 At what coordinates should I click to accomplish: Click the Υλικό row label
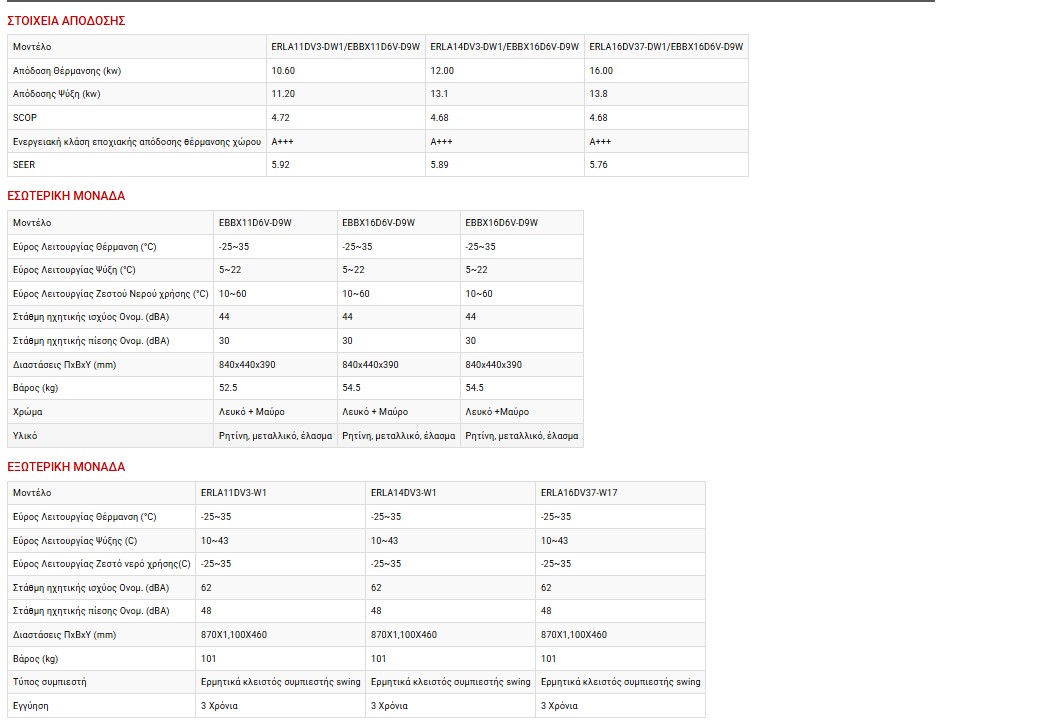click(x=26, y=436)
